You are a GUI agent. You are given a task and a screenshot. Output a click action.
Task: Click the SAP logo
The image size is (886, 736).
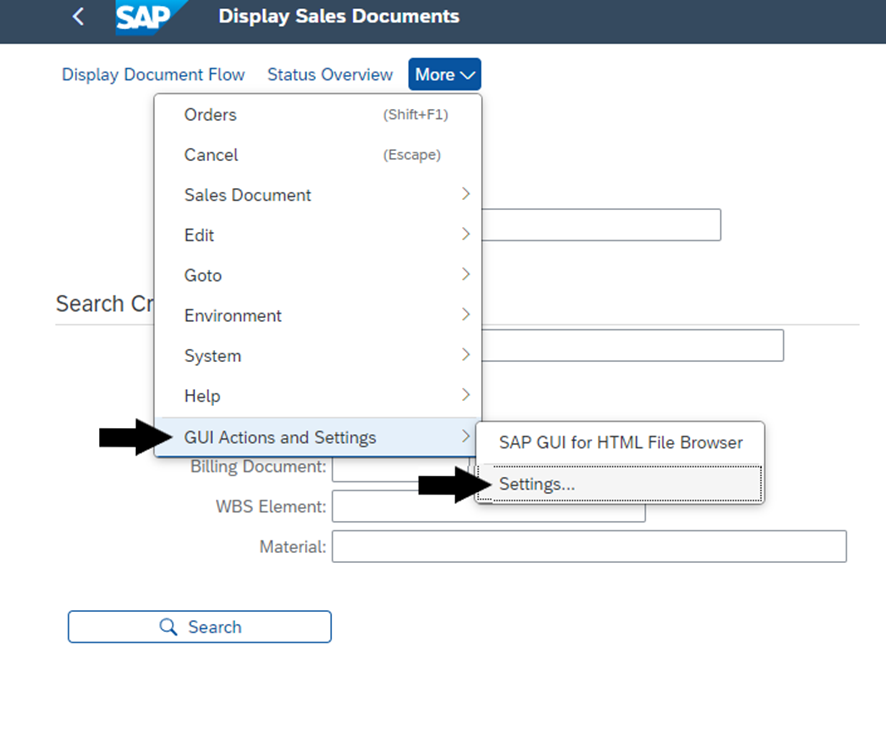[x=151, y=18]
